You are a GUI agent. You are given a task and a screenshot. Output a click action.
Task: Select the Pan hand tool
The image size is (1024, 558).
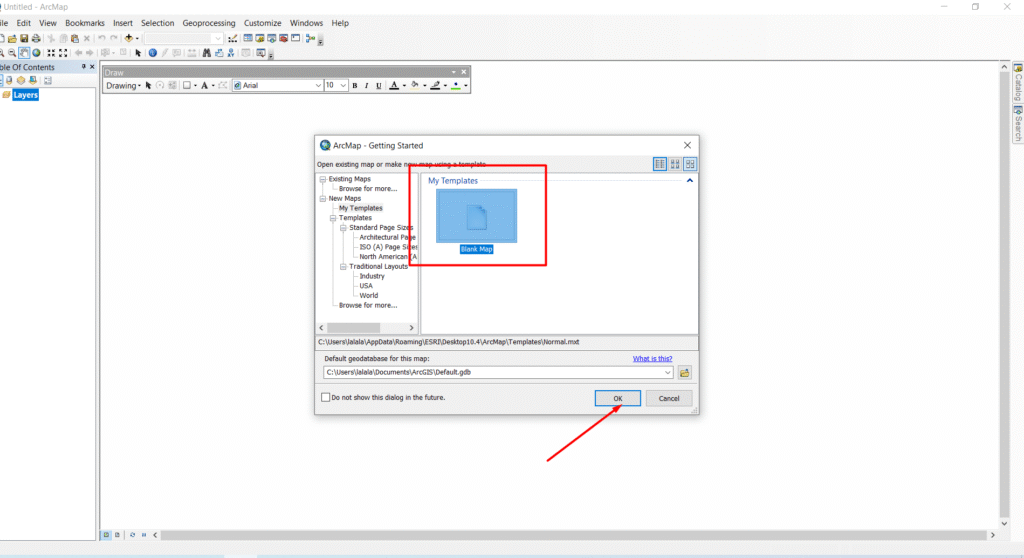[24, 53]
